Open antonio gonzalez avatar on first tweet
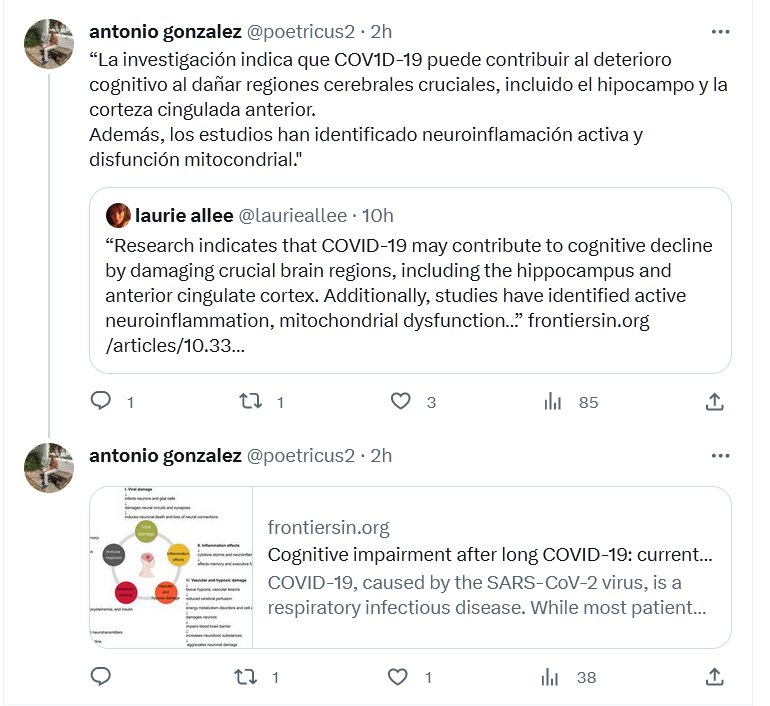Screen dimensions: 770x706 coord(48,43)
